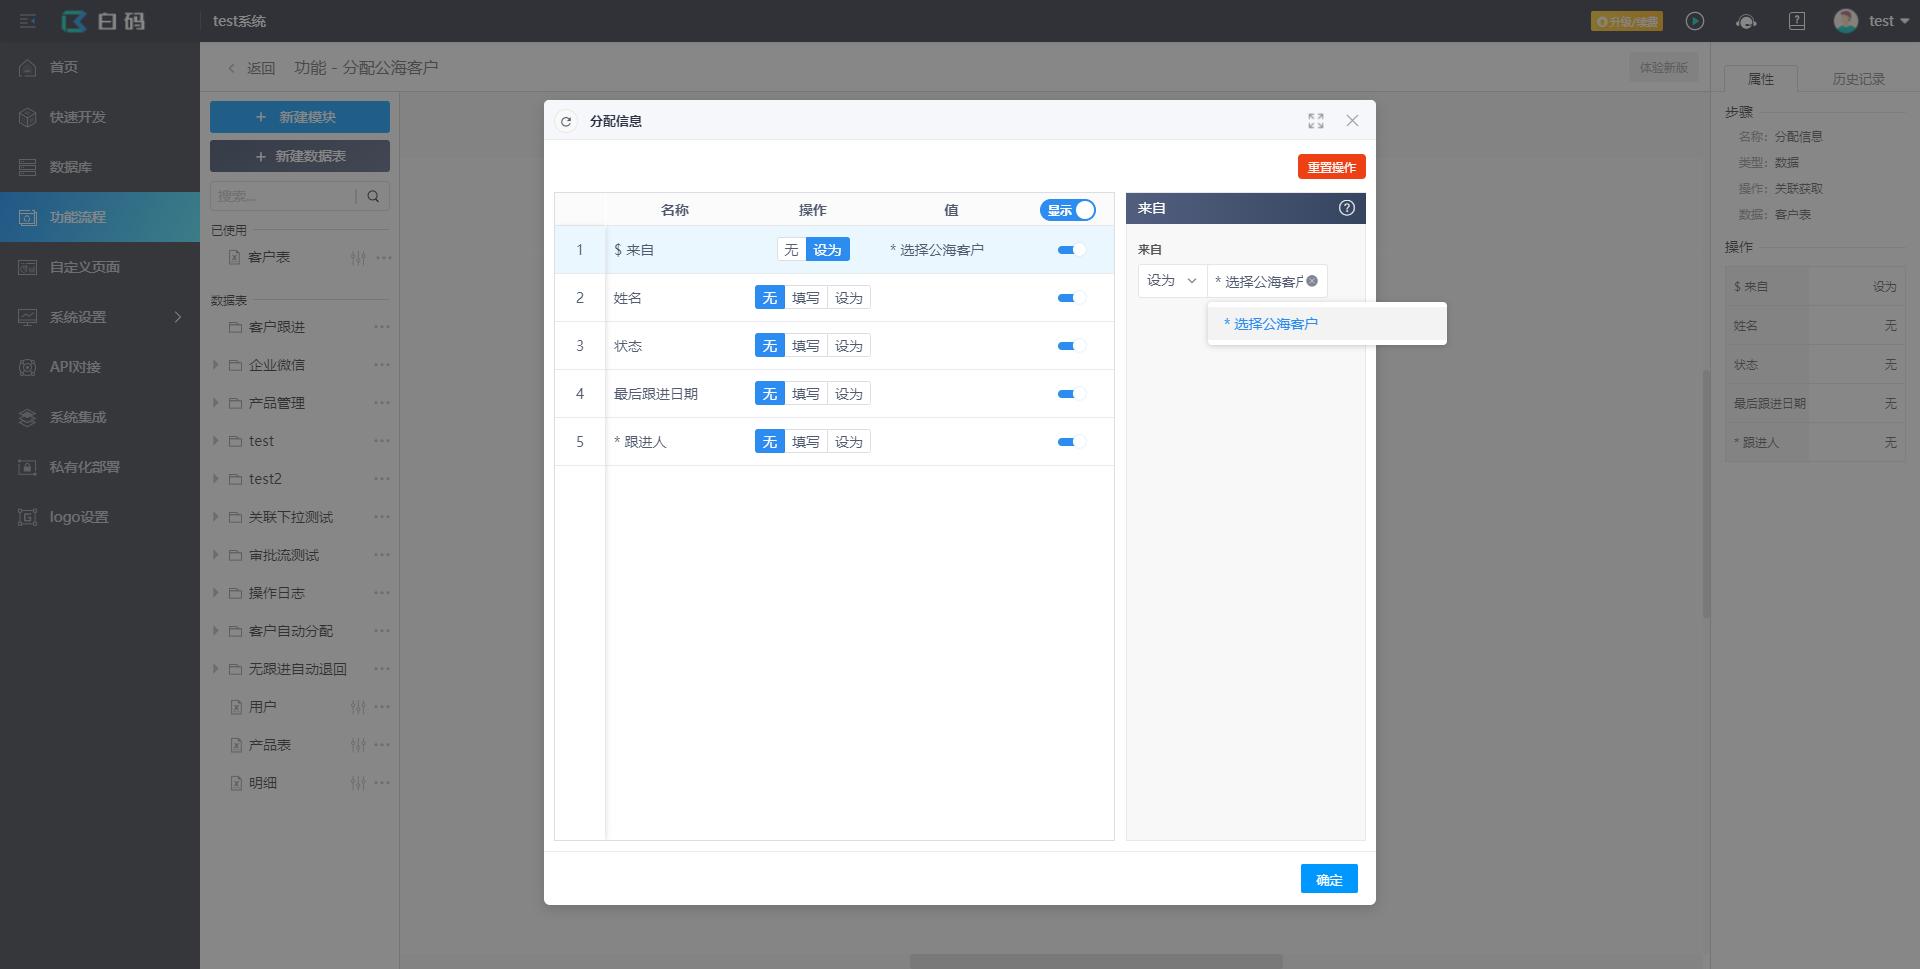Open the 设为 dropdown in 来自 panel
This screenshot has height=969, width=1920.
pyautogui.click(x=1172, y=281)
